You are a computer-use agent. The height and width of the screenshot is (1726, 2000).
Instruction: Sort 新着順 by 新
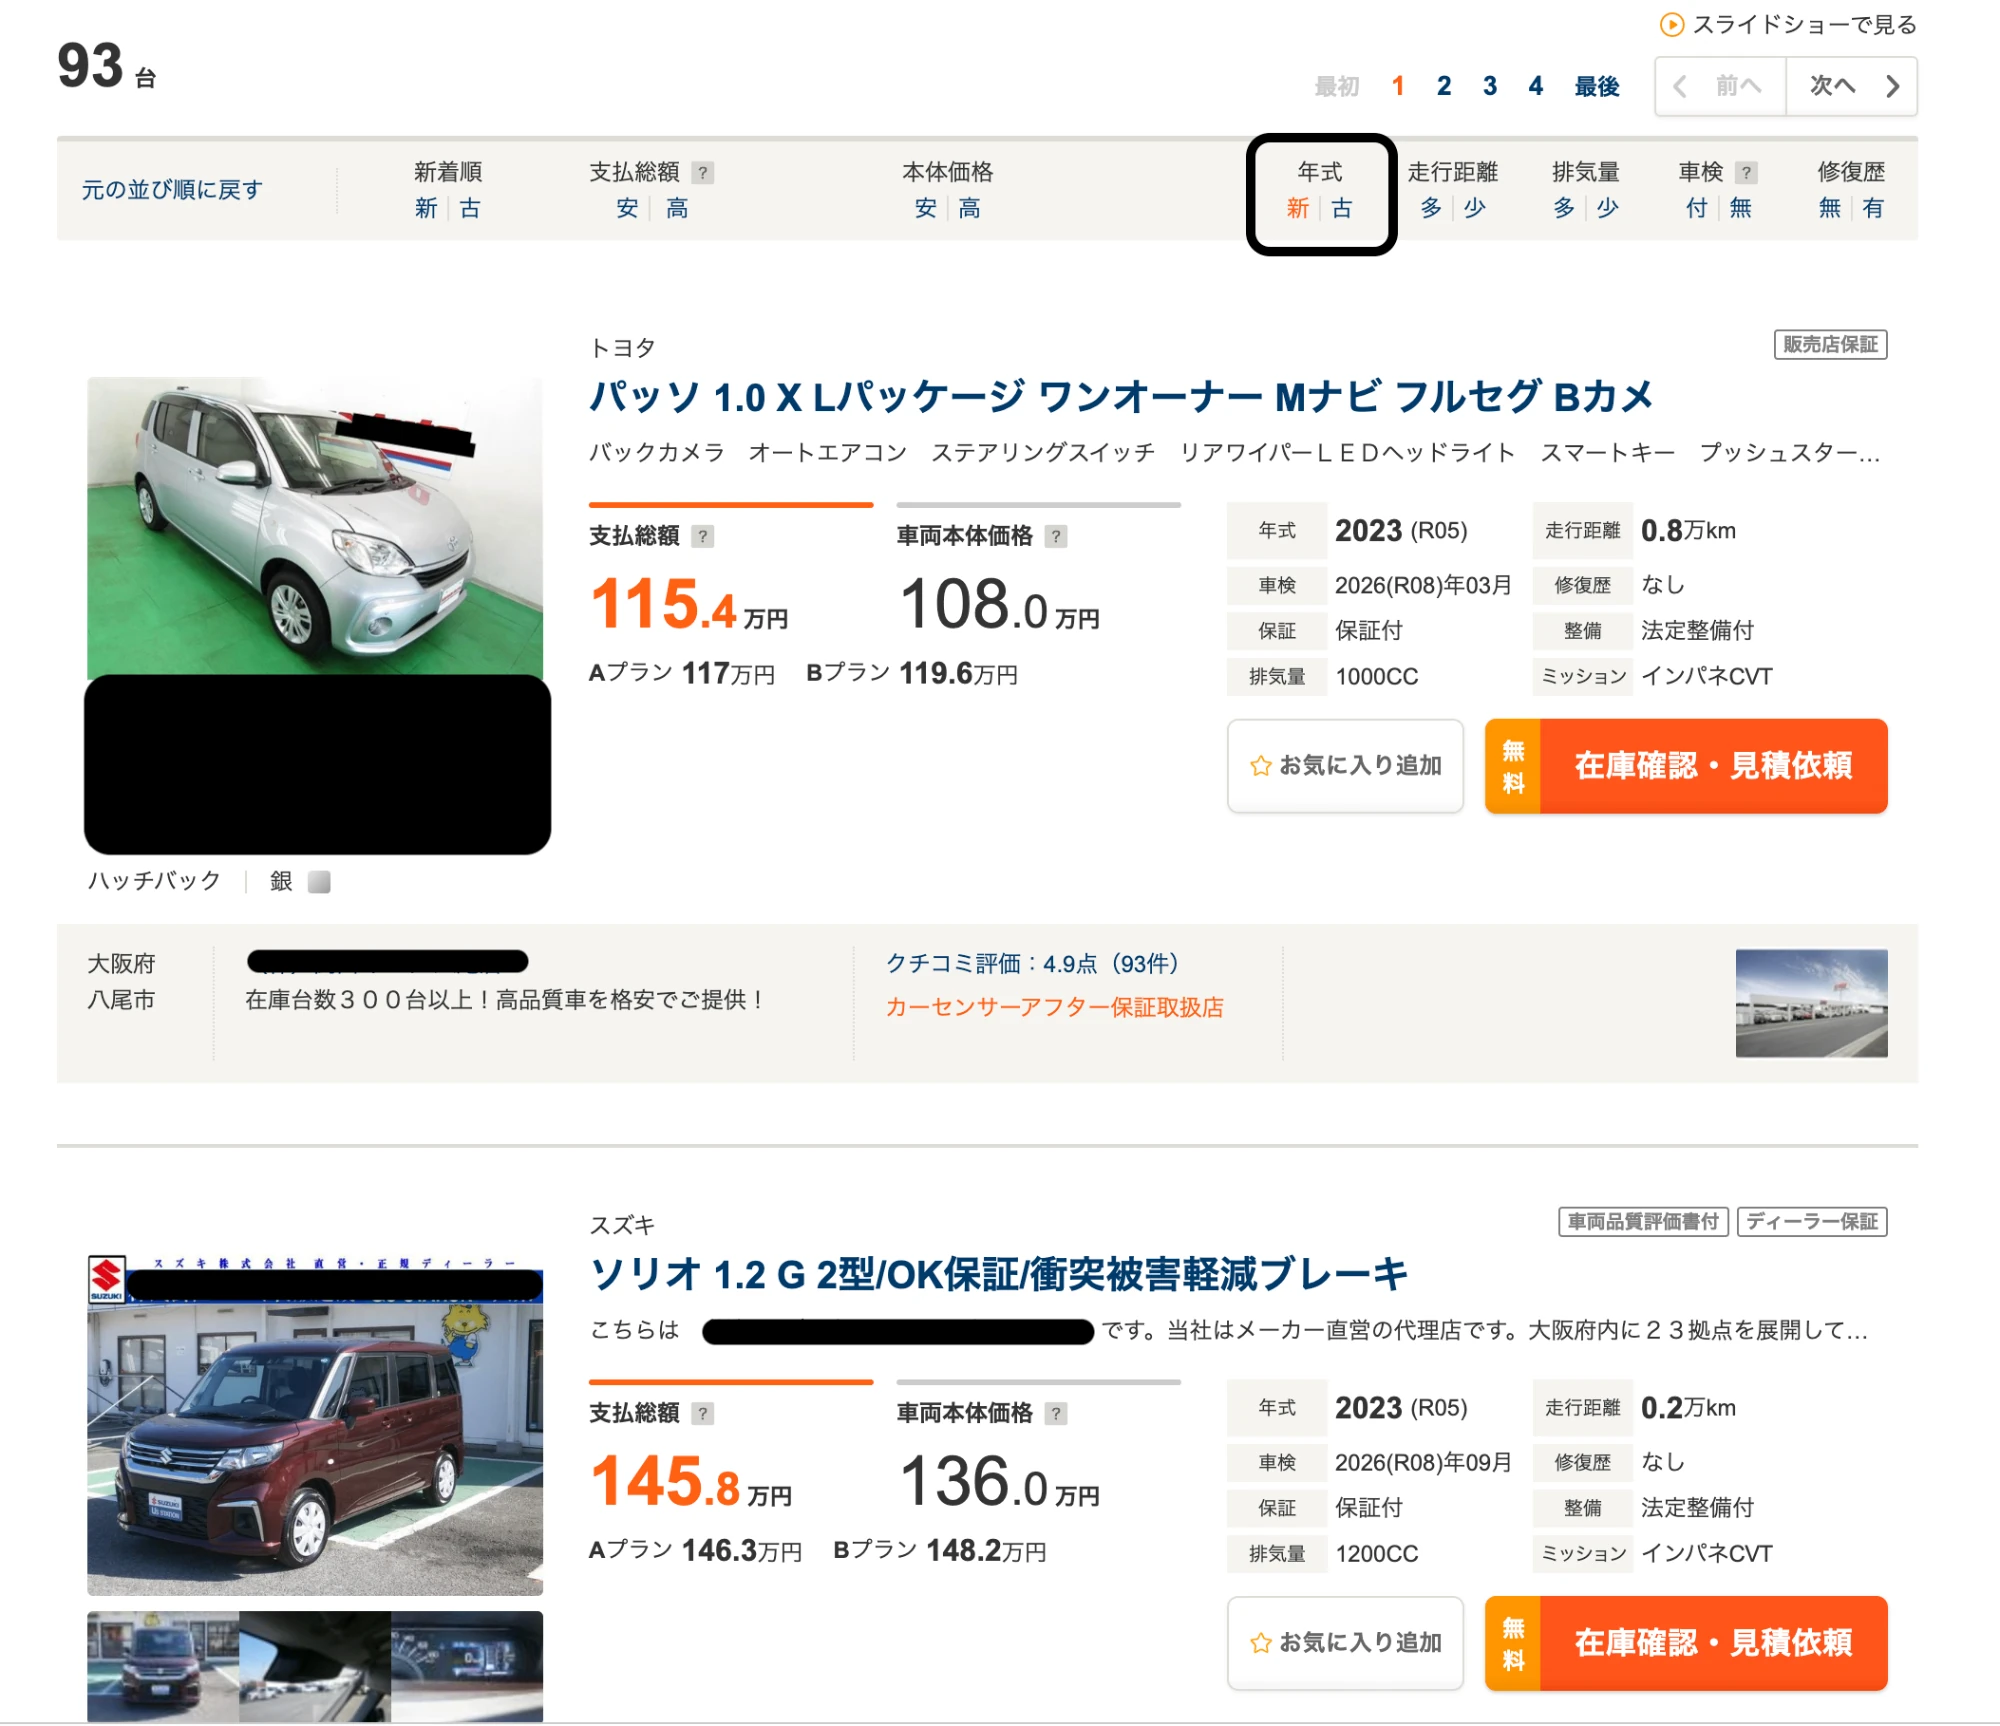pos(426,208)
